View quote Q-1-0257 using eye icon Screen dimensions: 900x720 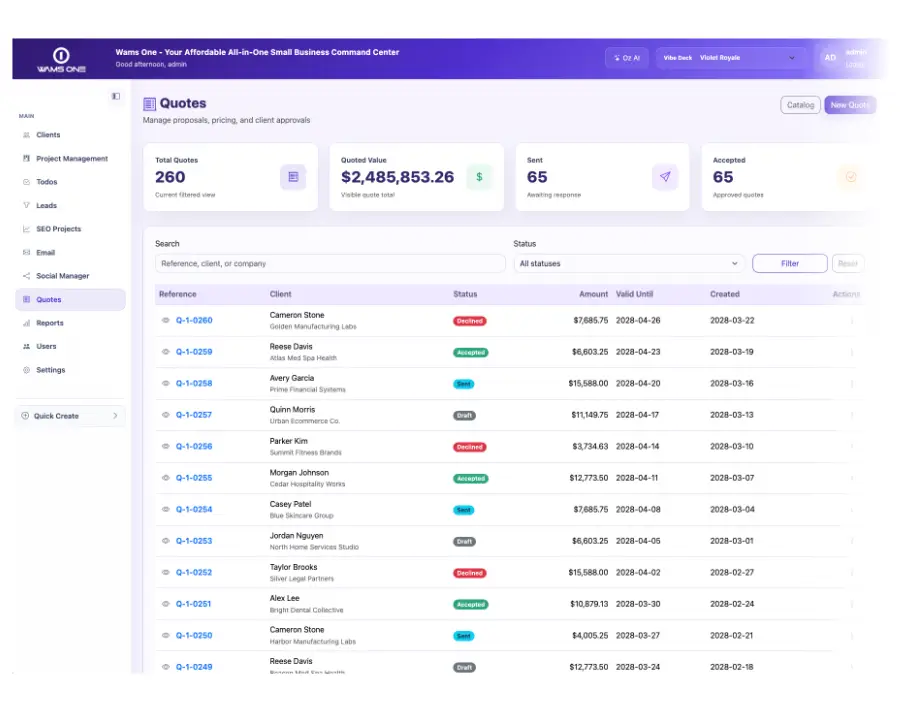click(x=165, y=415)
